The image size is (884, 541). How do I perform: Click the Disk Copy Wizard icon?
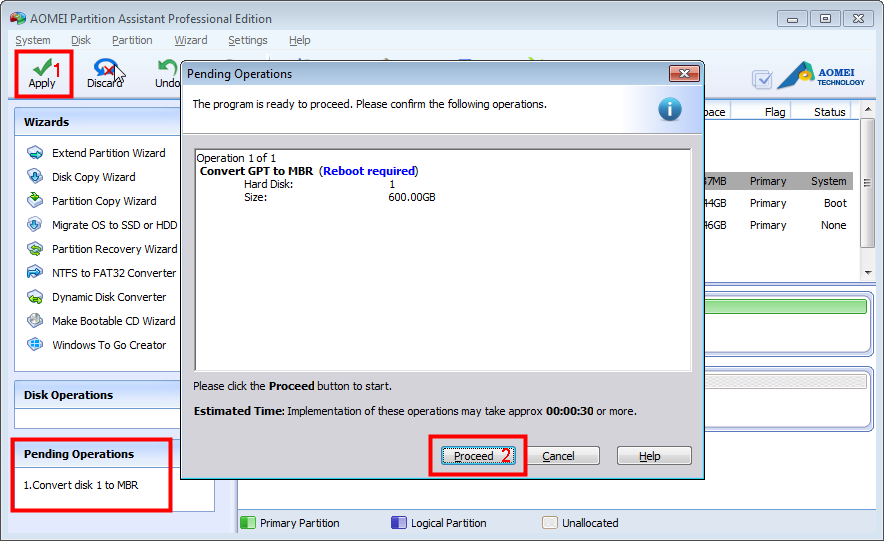[35, 176]
